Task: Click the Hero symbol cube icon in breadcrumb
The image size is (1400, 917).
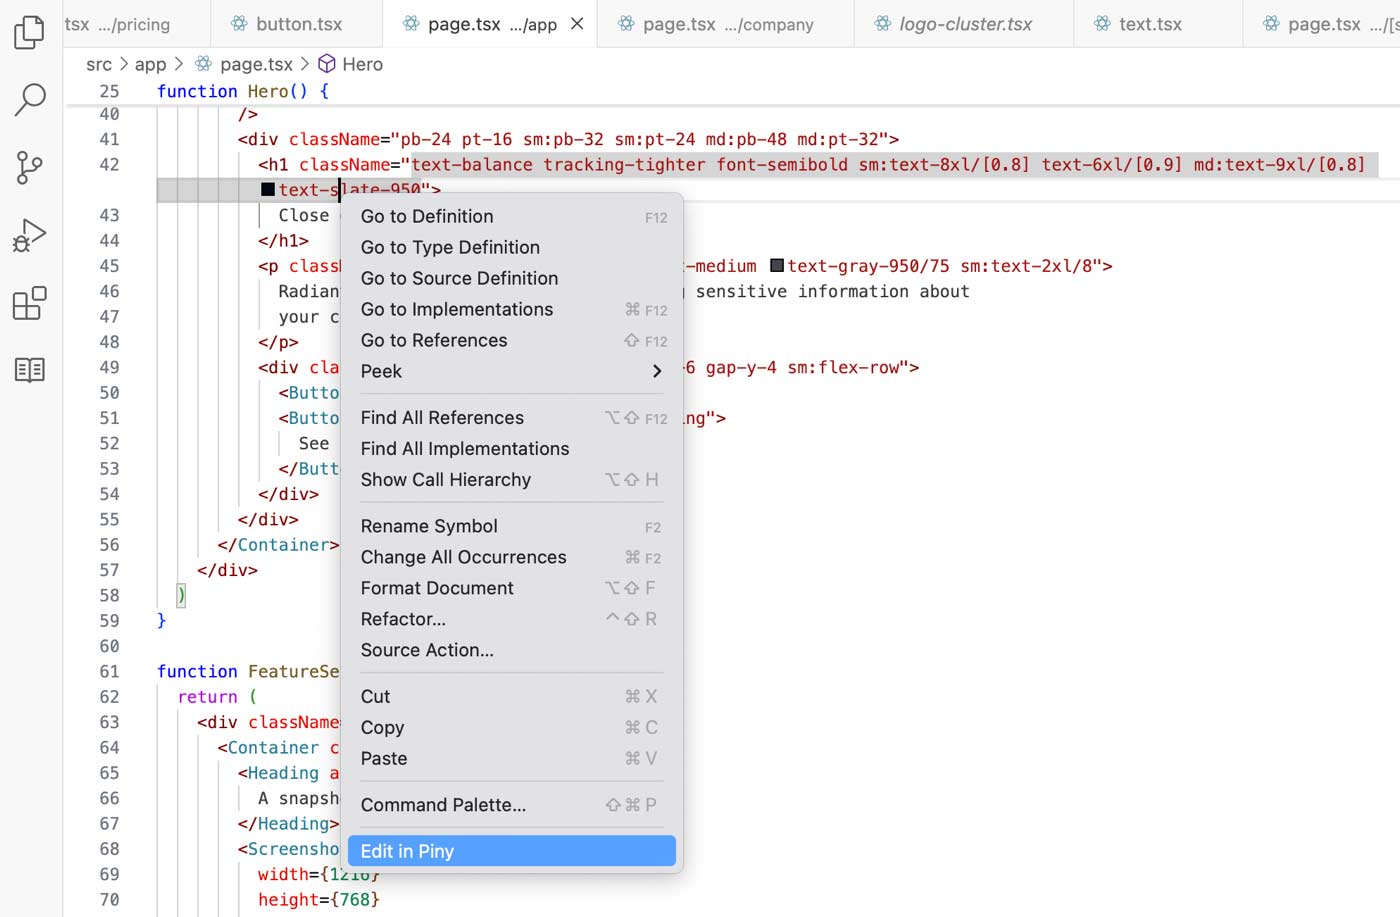Action: coord(327,64)
